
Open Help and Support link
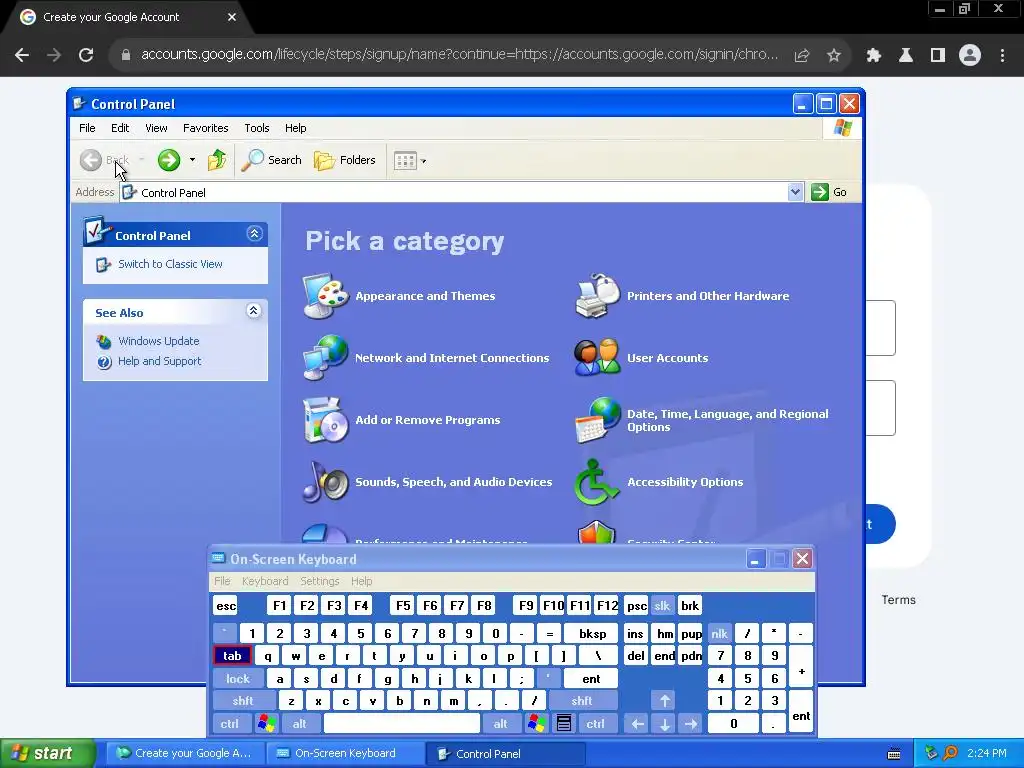(x=159, y=361)
